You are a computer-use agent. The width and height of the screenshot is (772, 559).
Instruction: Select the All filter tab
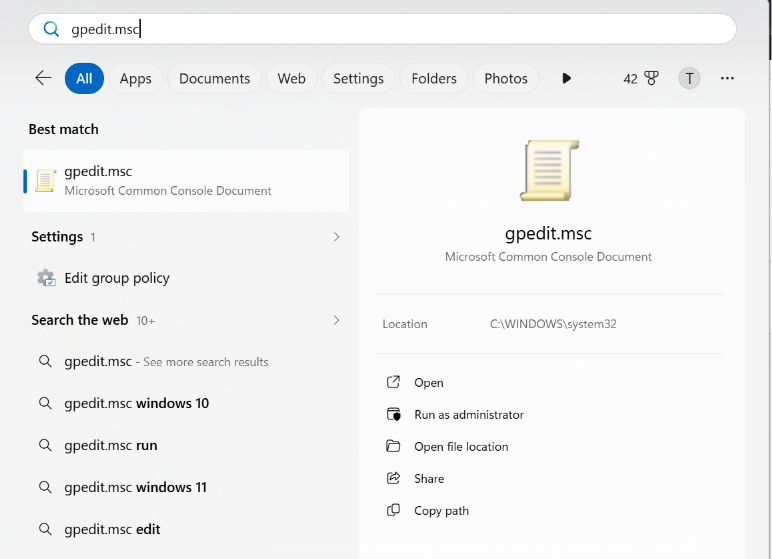(84, 78)
